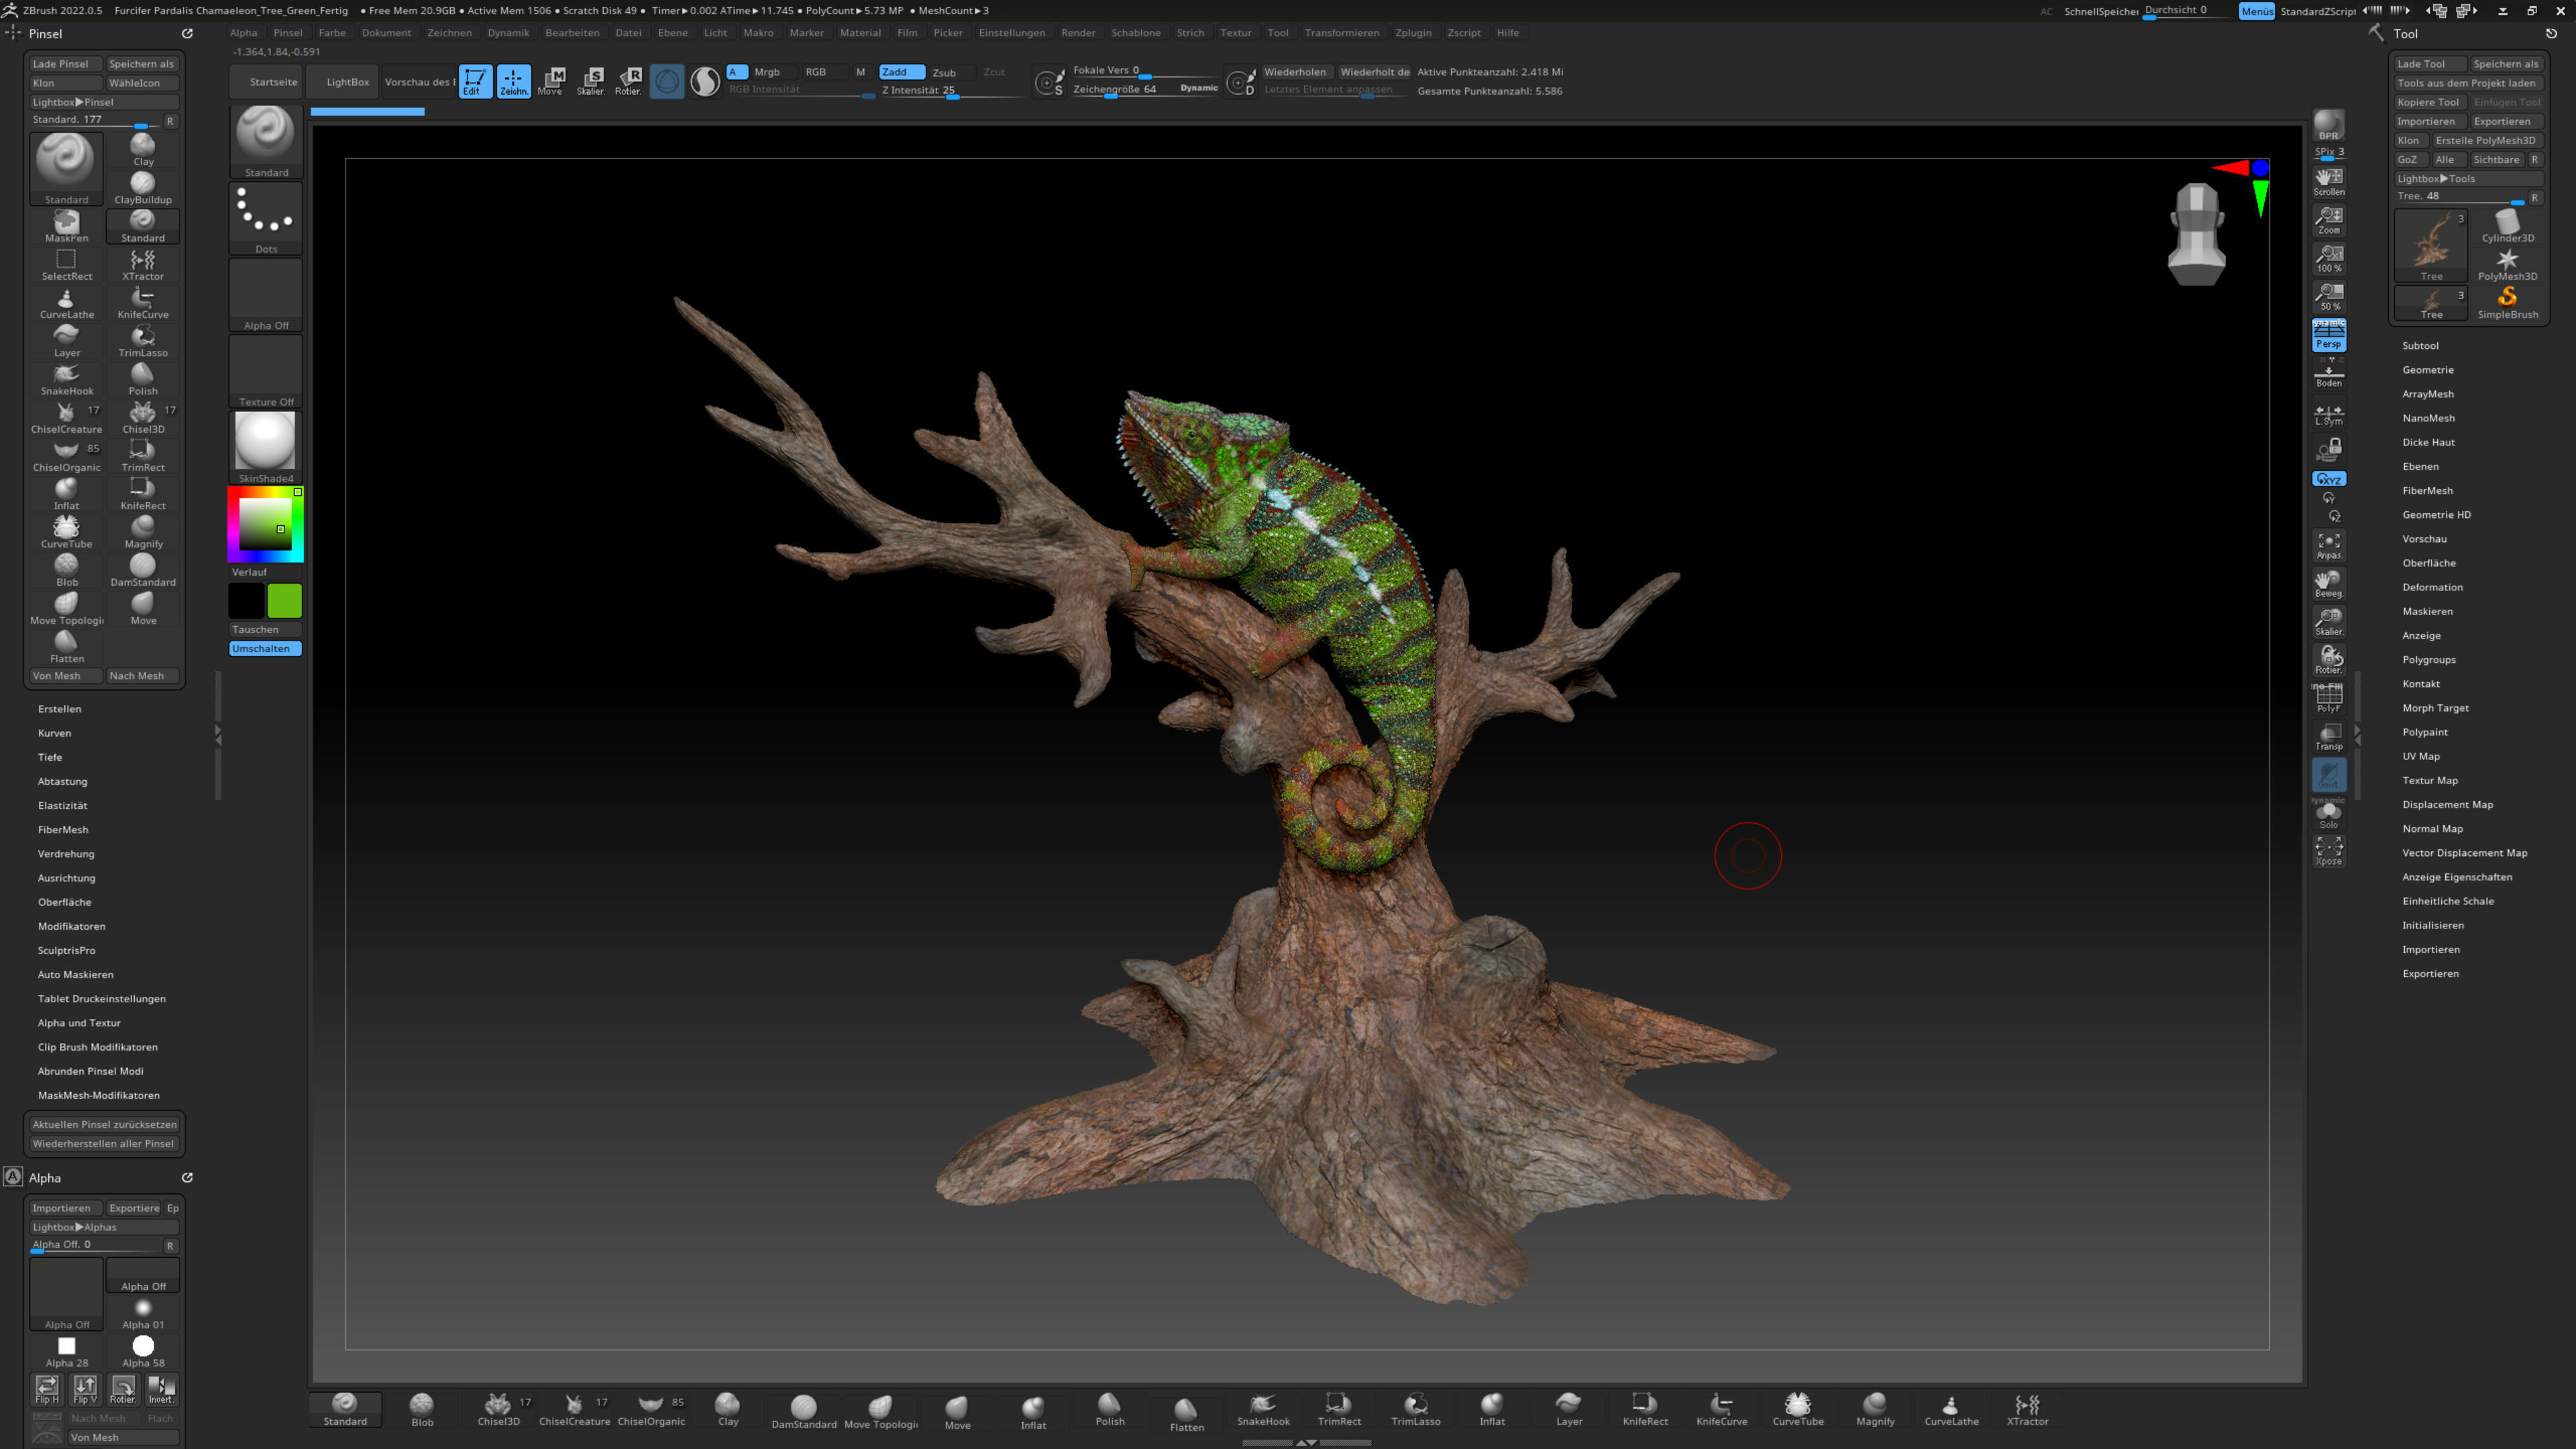Toggle the Edit mode button
This screenshot has height=1449, width=2576.
(x=475, y=81)
